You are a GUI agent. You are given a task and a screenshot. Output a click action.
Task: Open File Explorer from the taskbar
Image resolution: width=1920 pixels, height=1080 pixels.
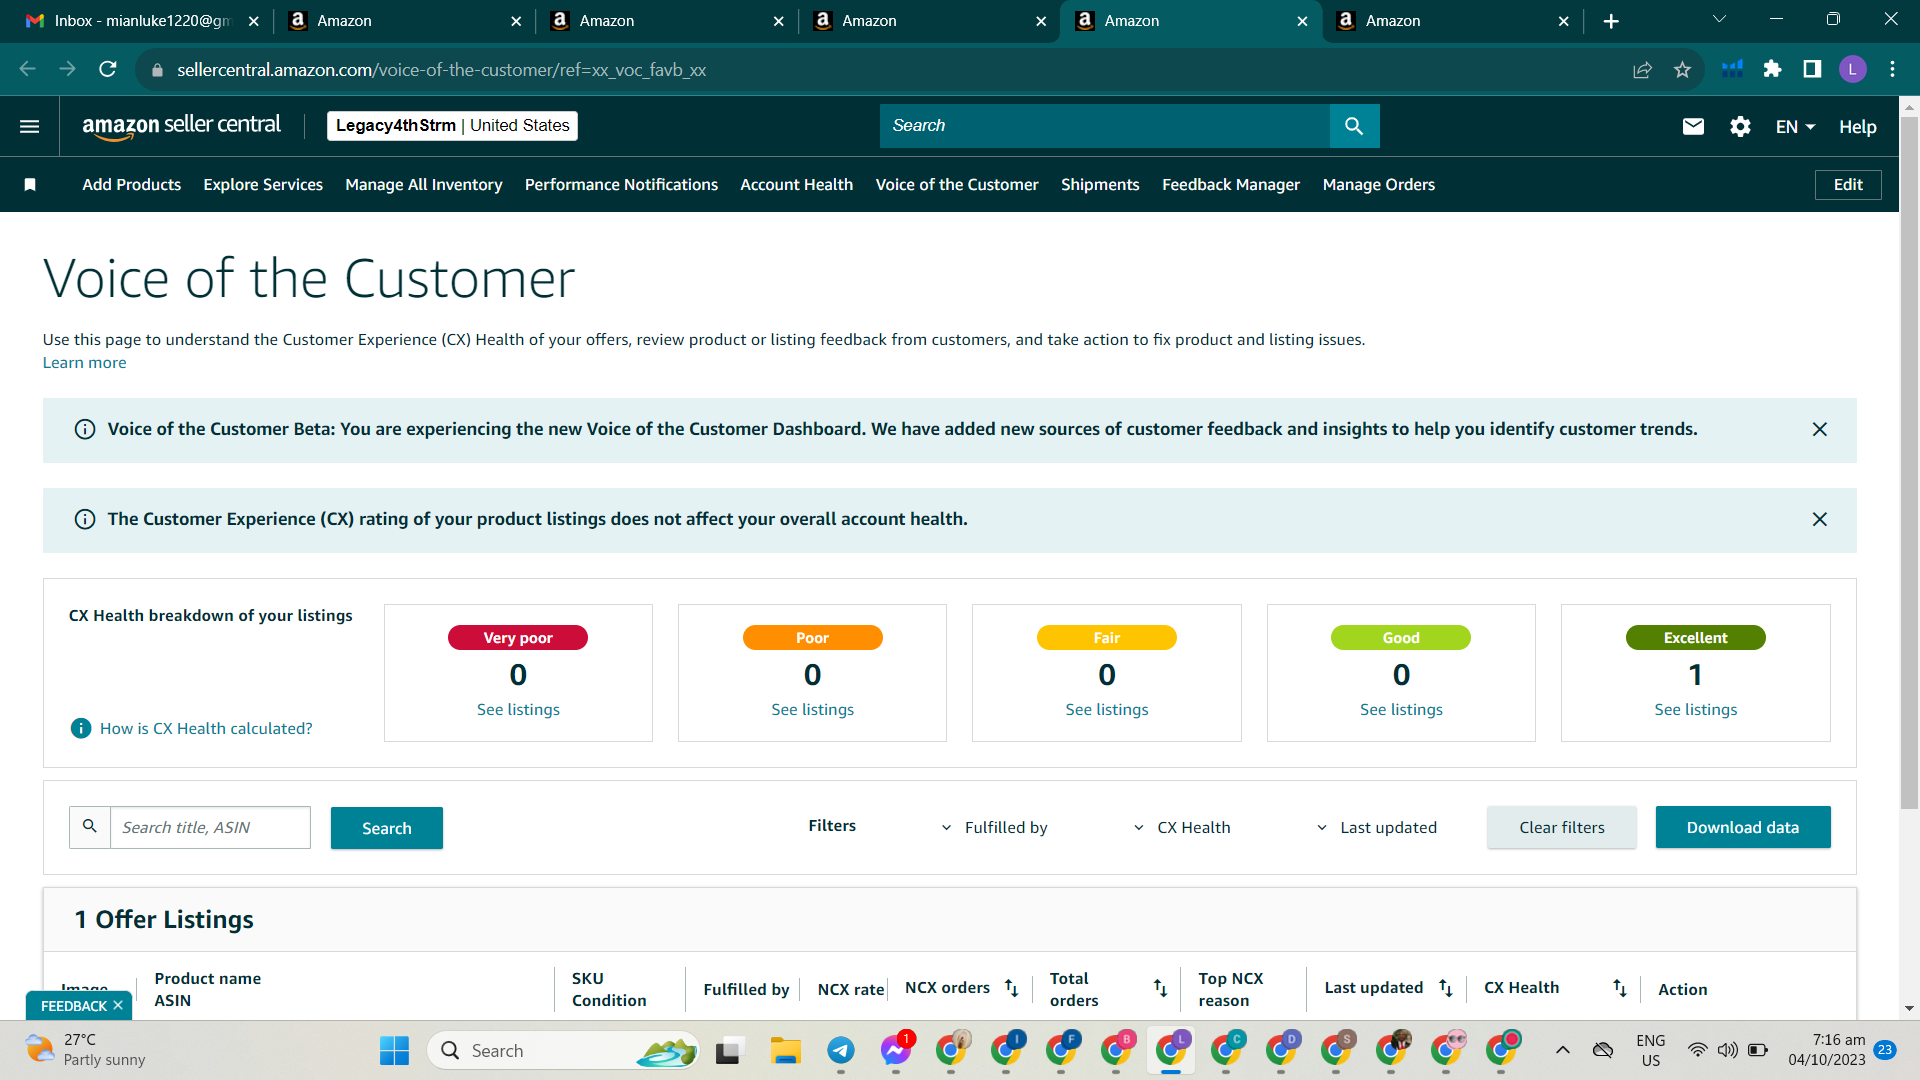point(785,1051)
